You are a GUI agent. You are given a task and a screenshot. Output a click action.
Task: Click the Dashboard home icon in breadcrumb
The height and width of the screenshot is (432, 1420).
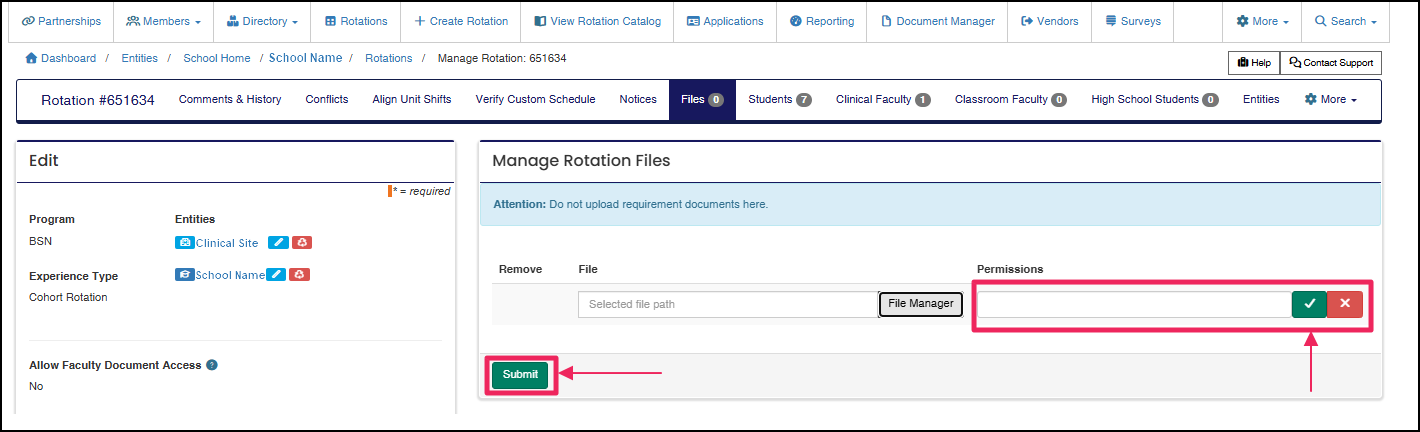[31, 59]
